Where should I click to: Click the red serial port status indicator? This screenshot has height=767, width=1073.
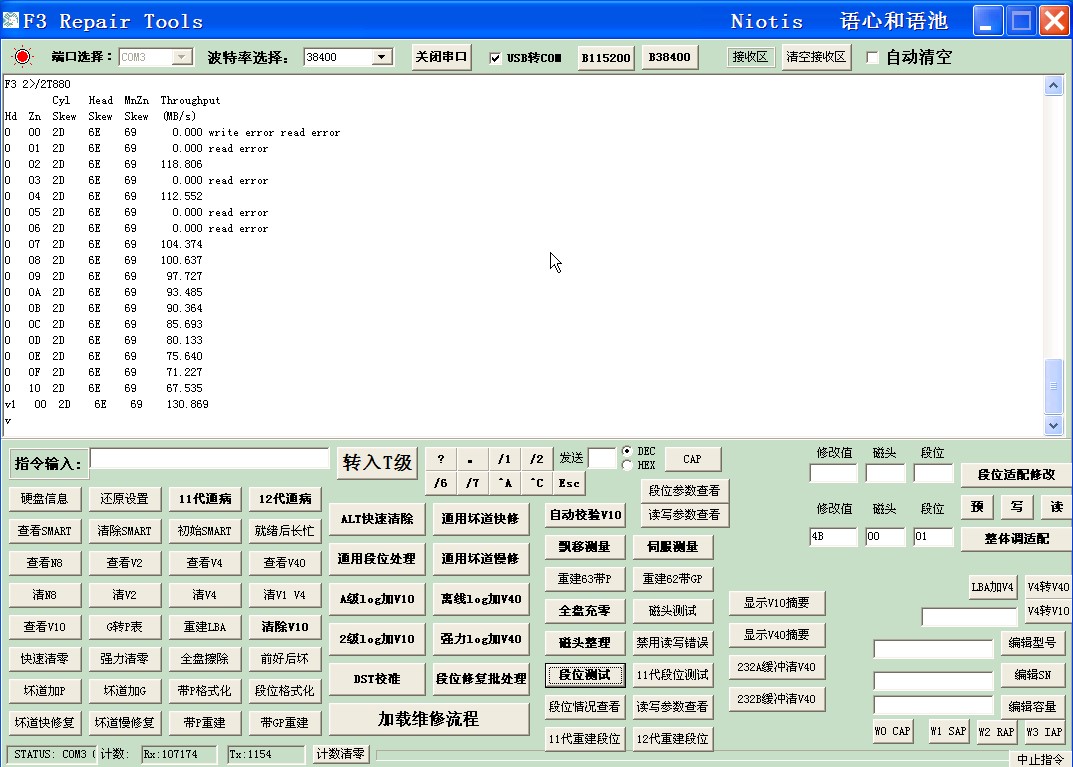tap(22, 57)
